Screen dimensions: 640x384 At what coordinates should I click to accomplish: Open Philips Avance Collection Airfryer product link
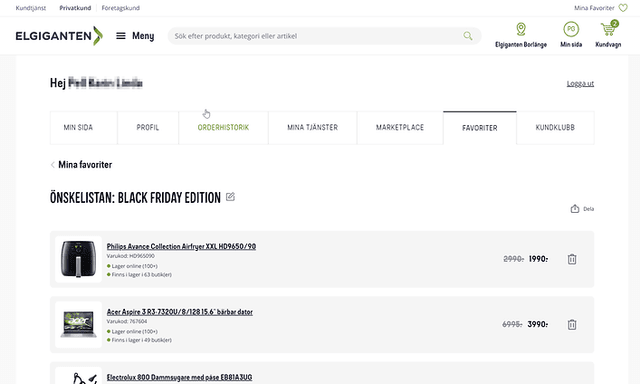181,246
